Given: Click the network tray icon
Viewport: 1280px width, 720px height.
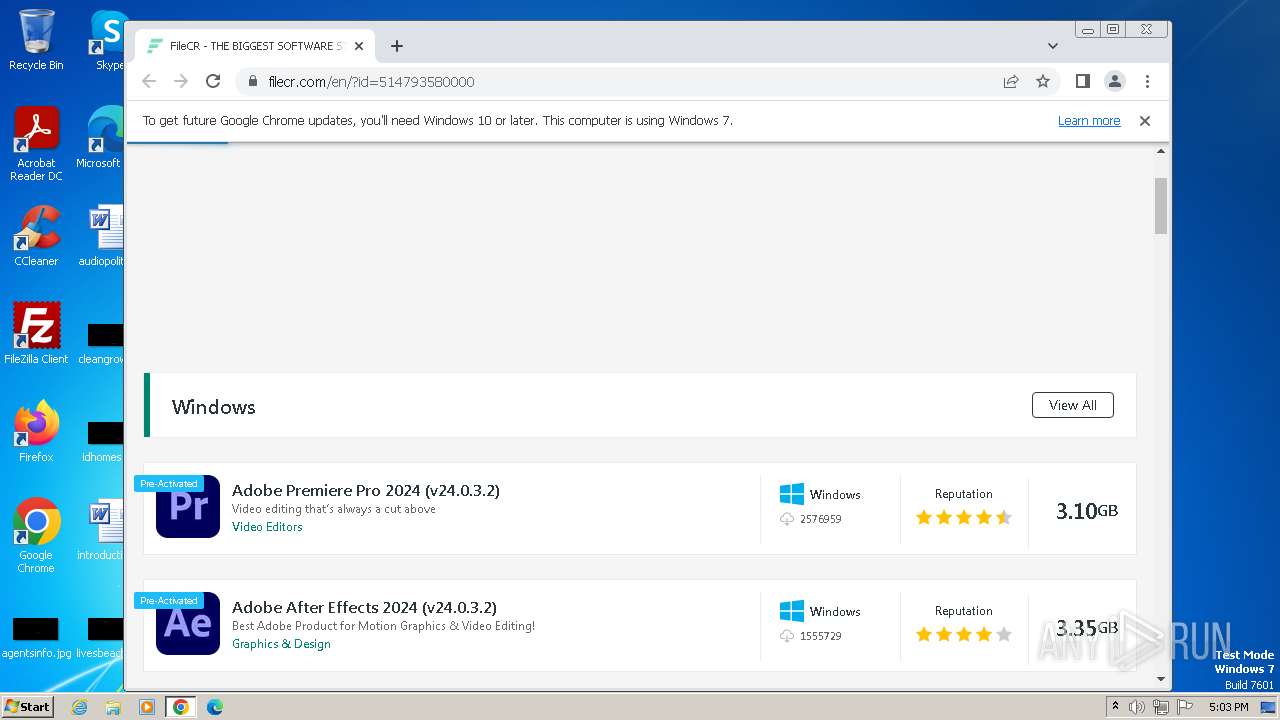Looking at the screenshot, I should click(x=1161, y=707).
